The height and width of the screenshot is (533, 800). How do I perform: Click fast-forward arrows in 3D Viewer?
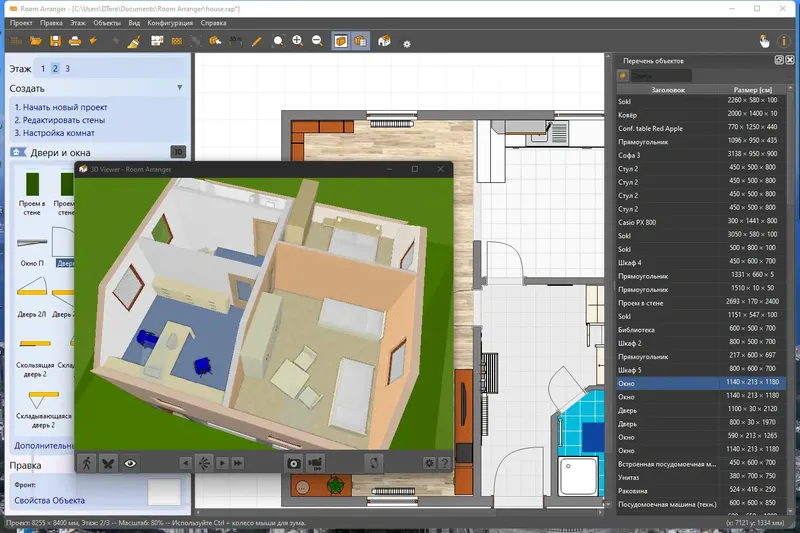(238, 463)
